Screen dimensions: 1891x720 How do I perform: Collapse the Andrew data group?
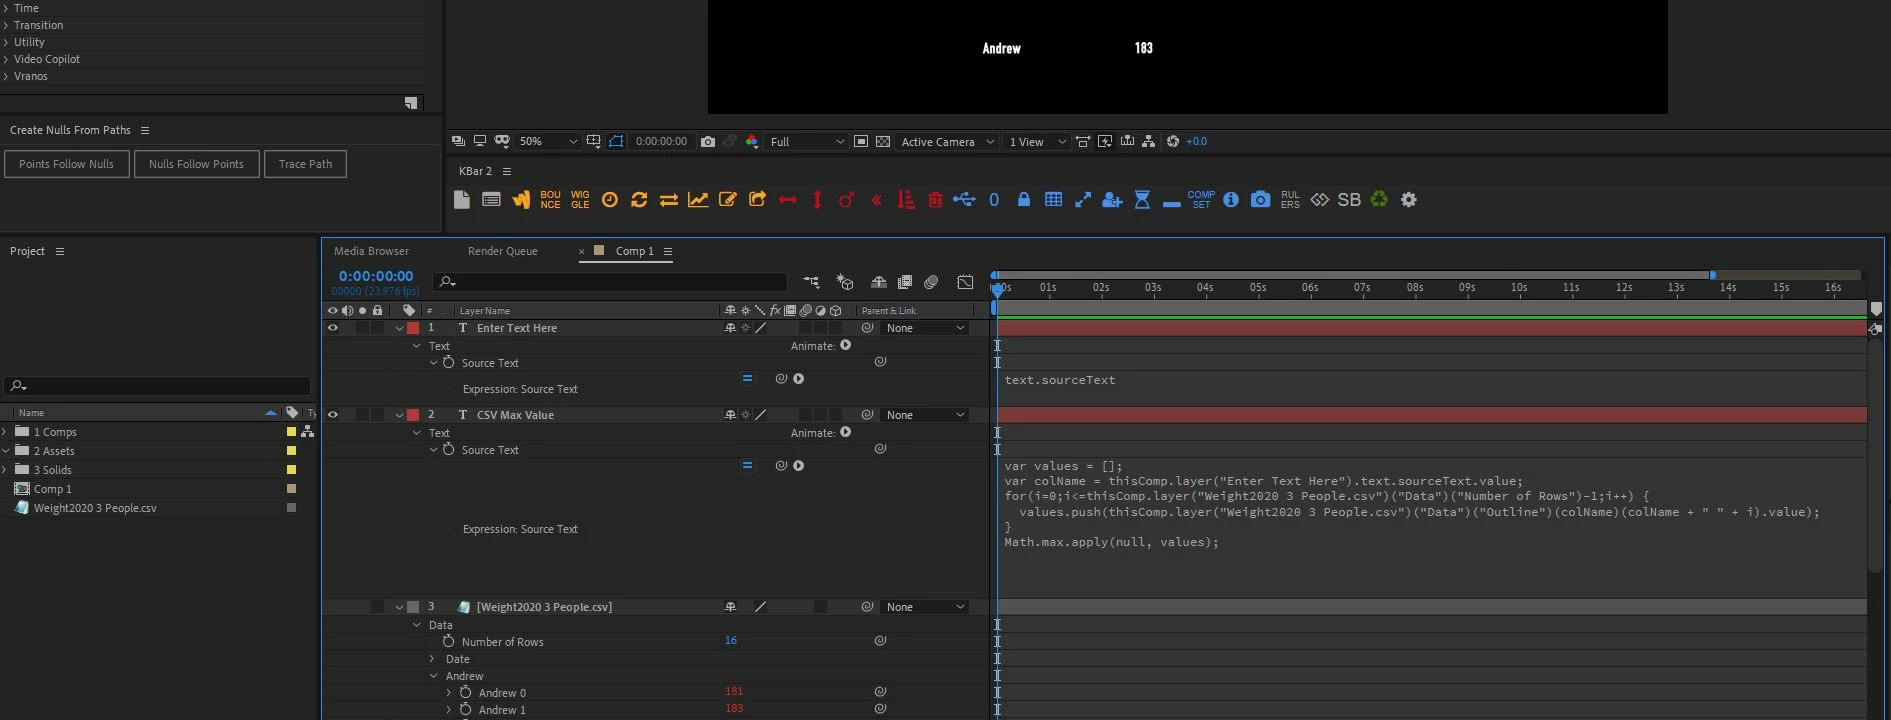pos(433,676)
